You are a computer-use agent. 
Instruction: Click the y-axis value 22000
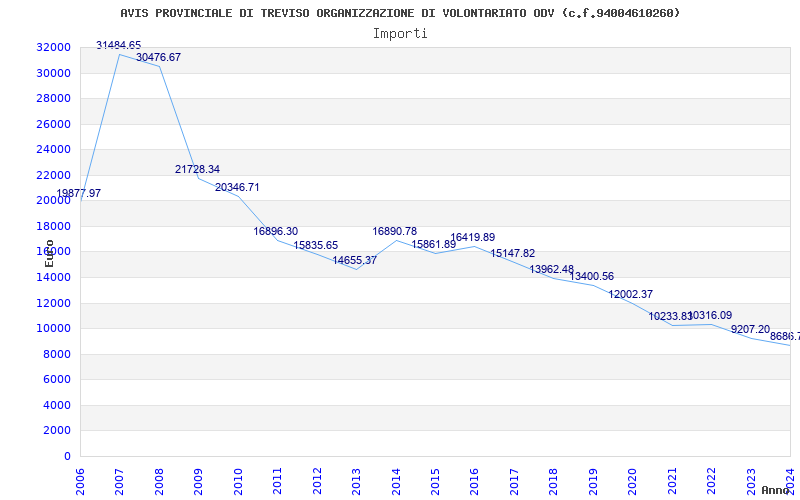click(54, 175)
